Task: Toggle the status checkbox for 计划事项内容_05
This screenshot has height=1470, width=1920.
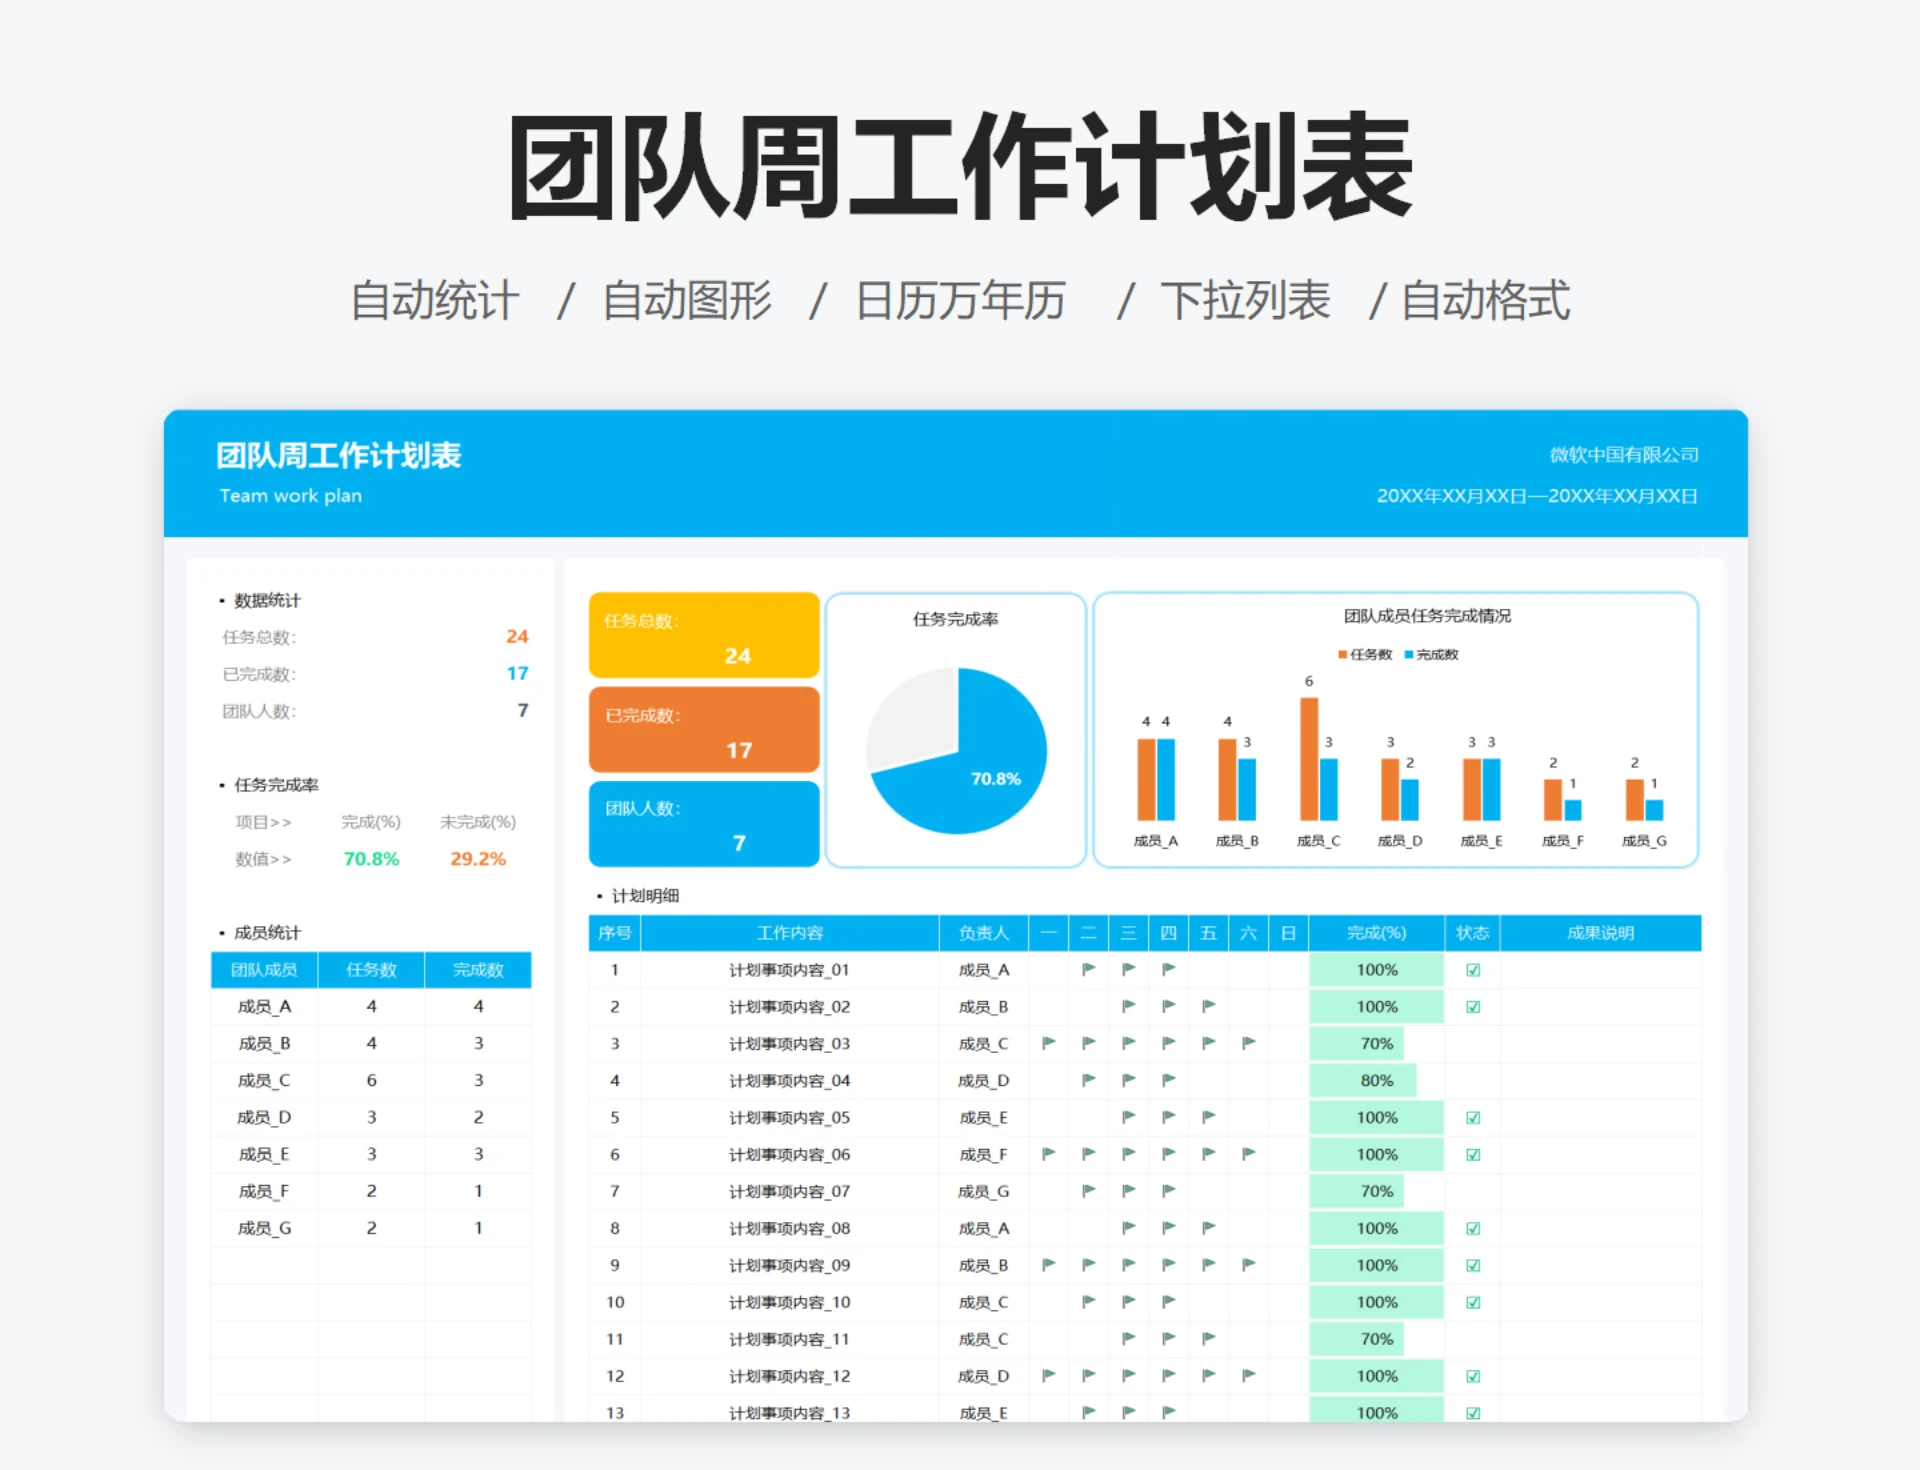Action: 1473,1117
